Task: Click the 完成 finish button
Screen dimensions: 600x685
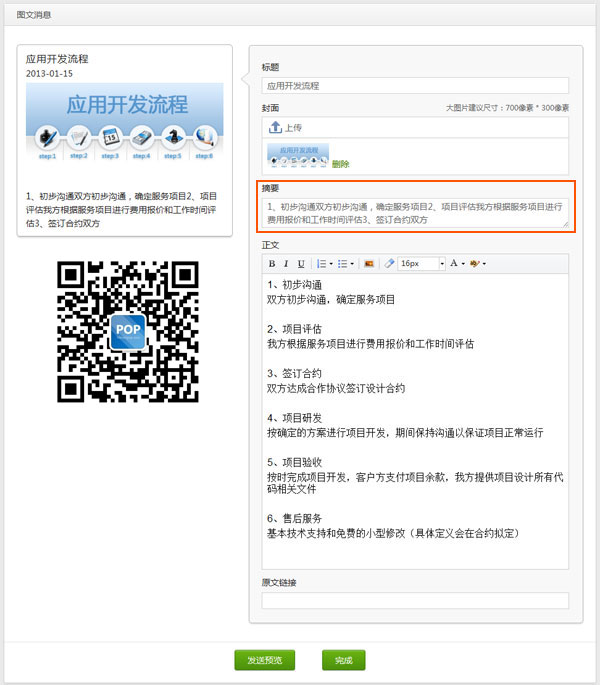Action: (x=343, y=660)
